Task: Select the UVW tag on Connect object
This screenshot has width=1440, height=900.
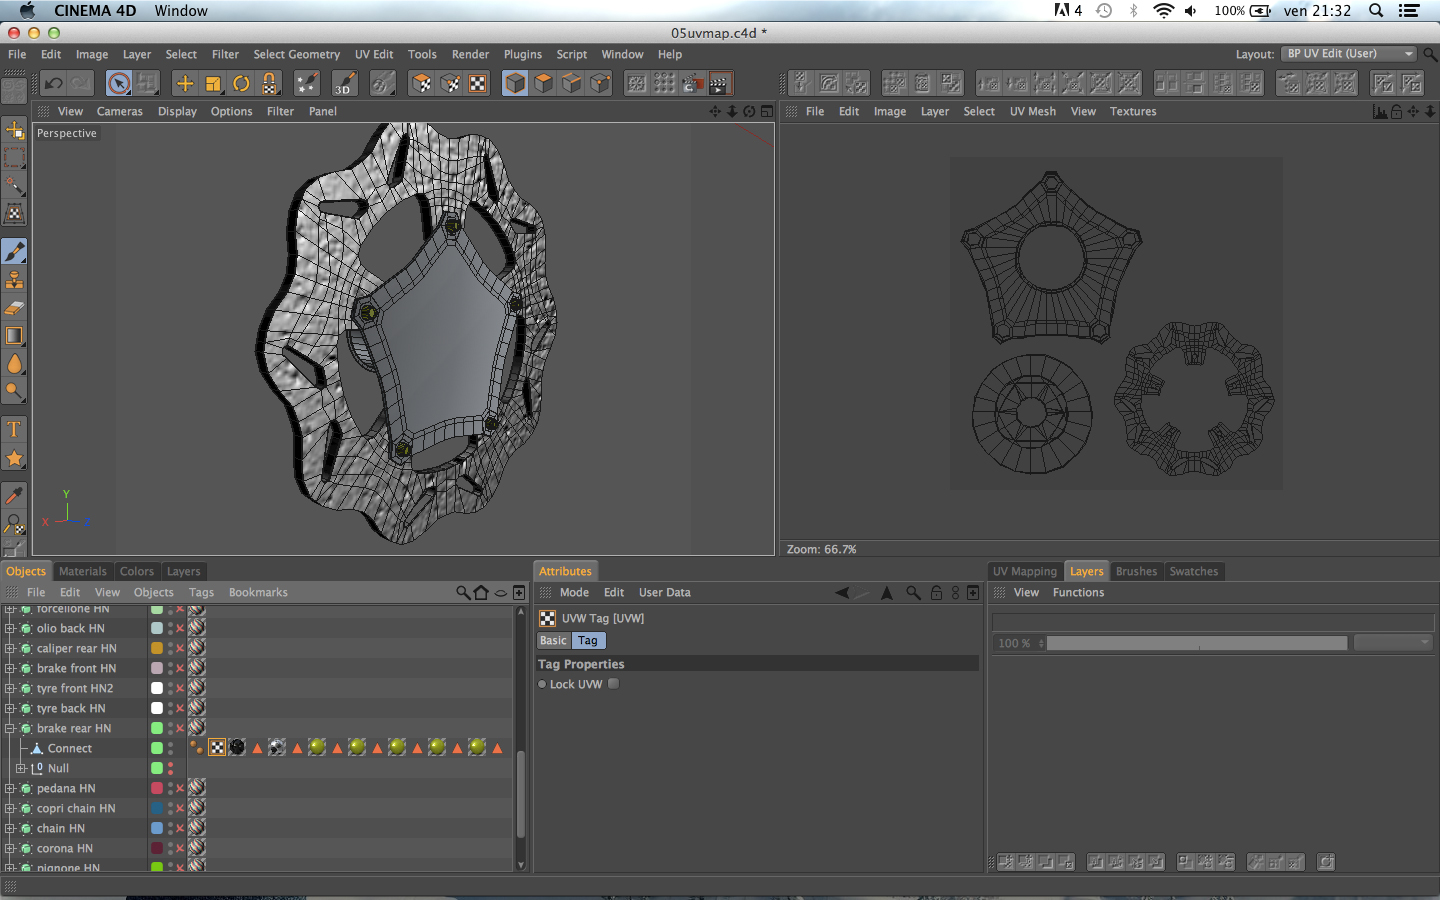Action: coord(217,747)
